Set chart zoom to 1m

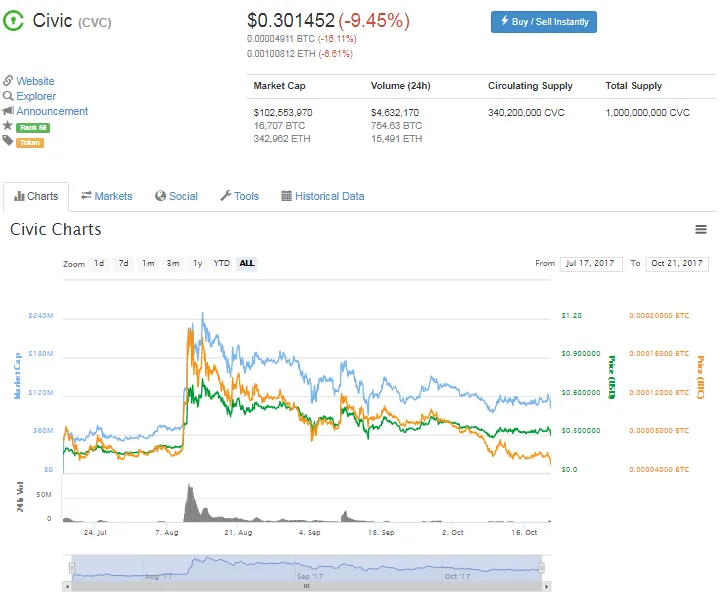pyautogui.click(x=148, y=264)
